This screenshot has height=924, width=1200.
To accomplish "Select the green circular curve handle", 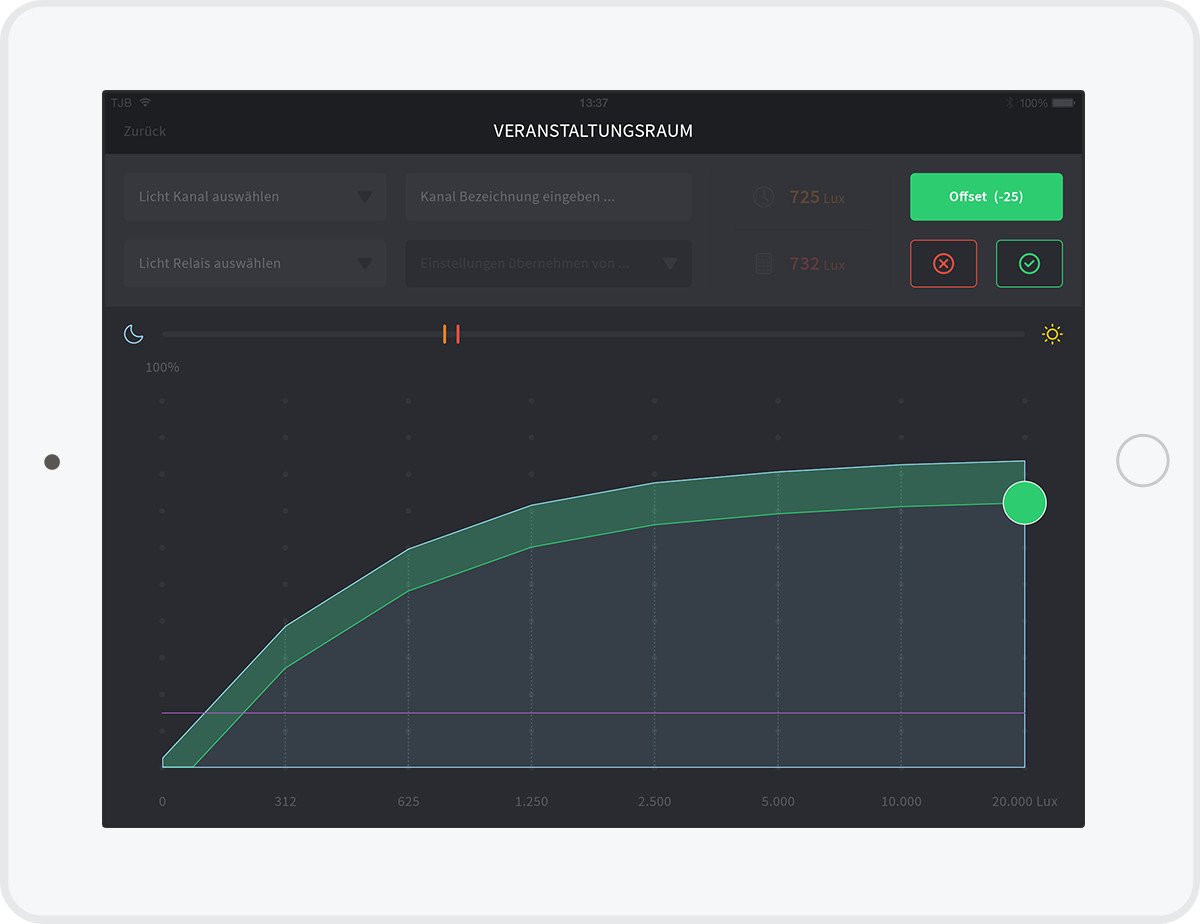I will click(x=1024, y=502).
